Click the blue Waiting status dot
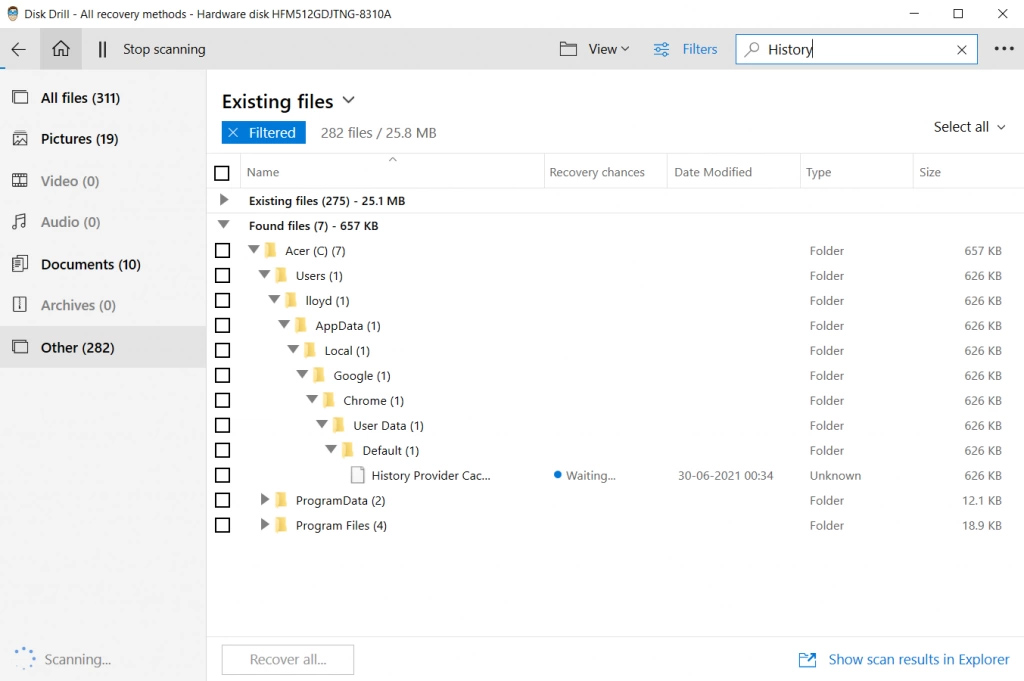 point(557,475)
